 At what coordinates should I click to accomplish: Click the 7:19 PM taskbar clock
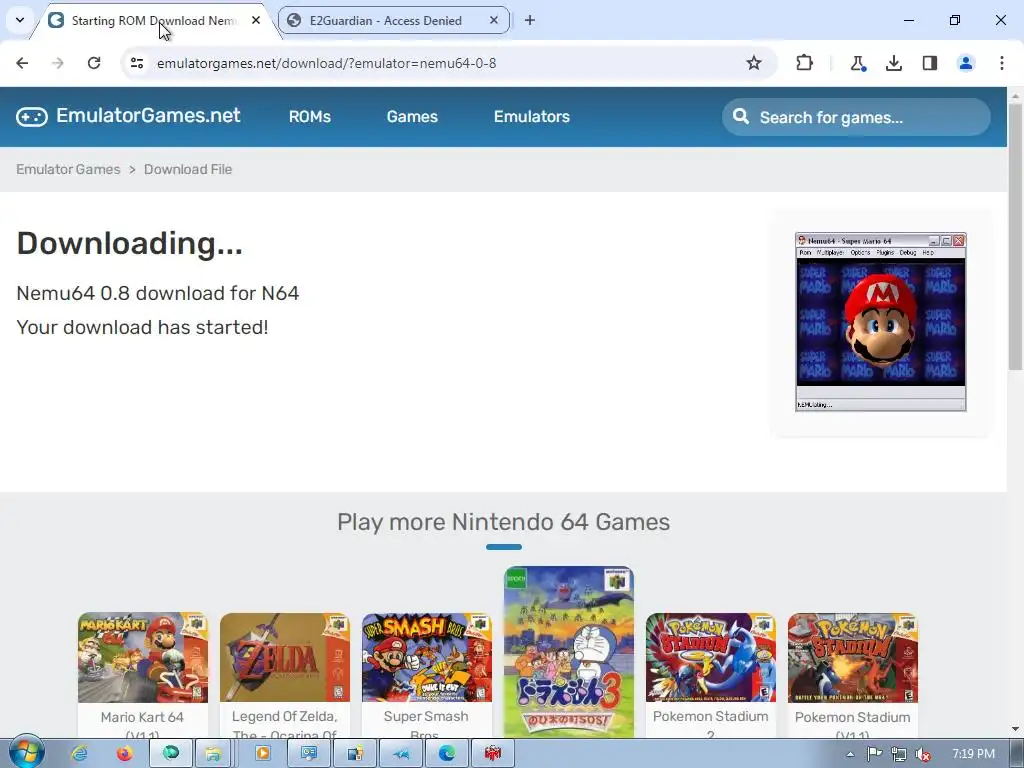973,754
